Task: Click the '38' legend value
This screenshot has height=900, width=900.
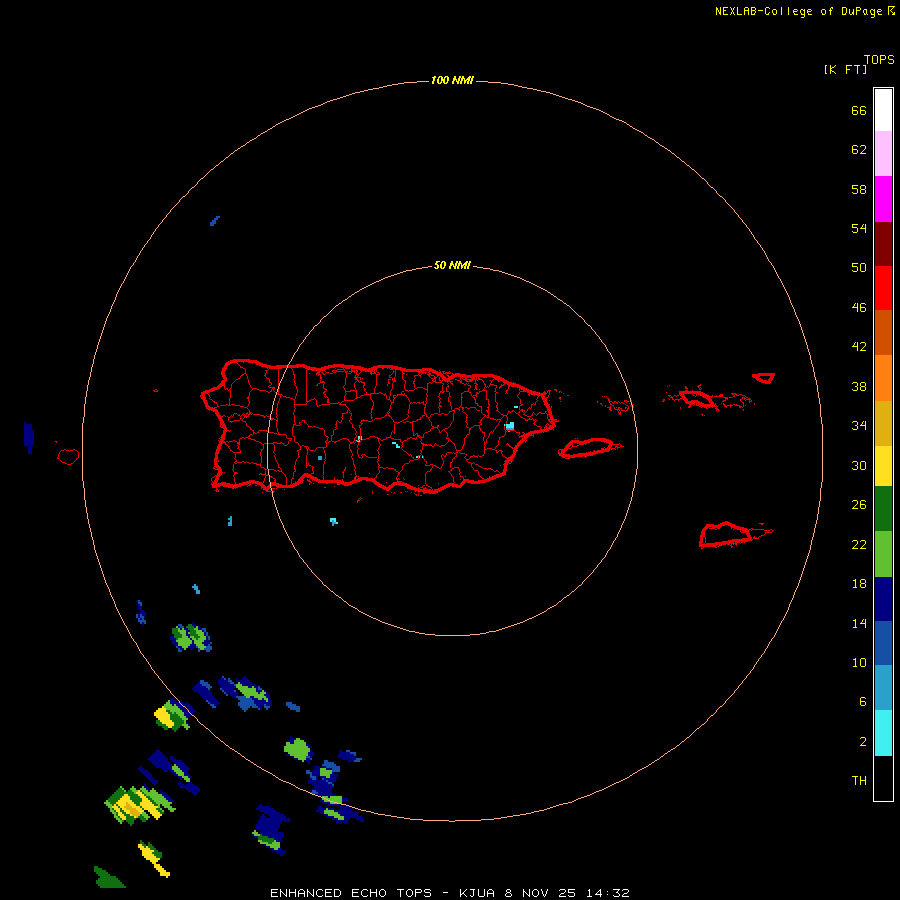Action: click(x=859, y=386)
